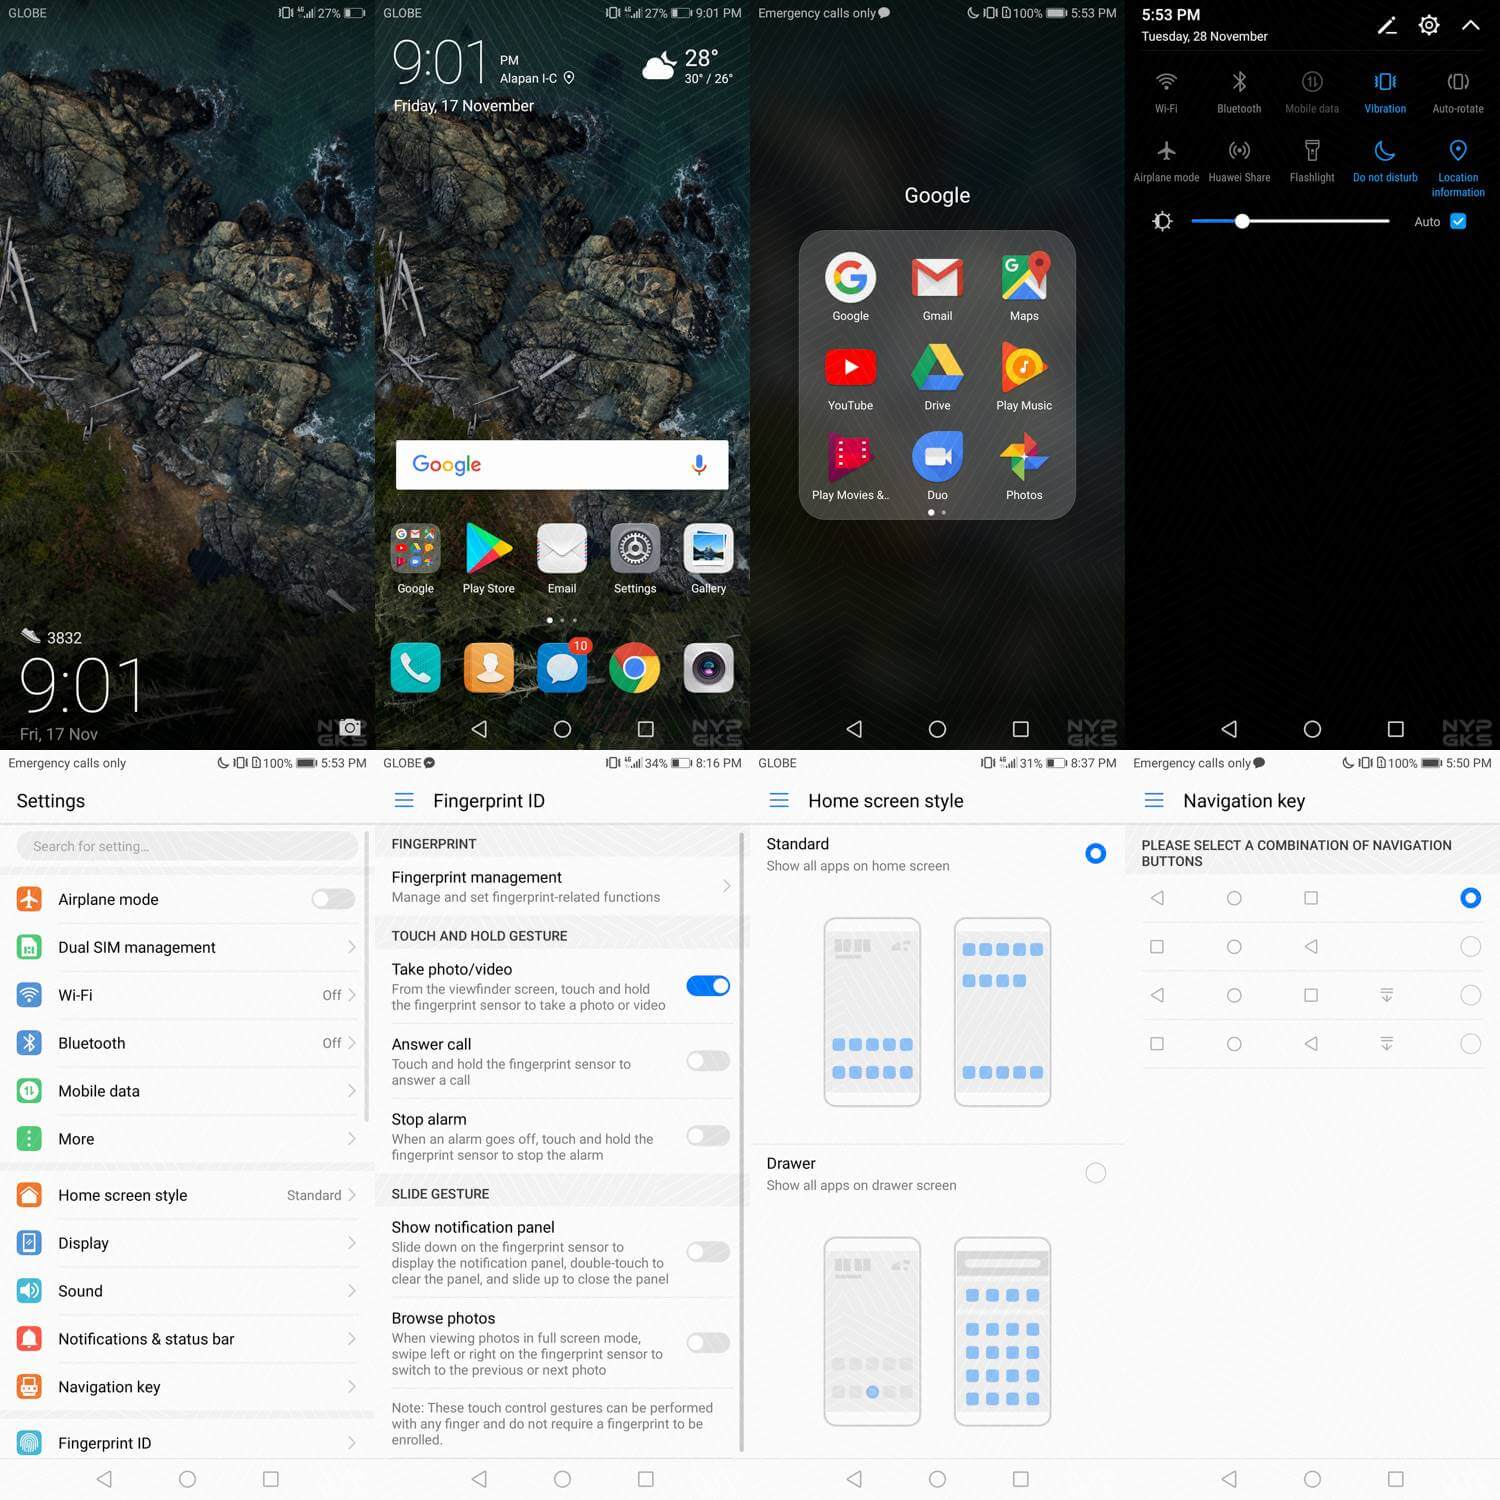The image size is (1500, 1500).
Task: Open Fingerprint ID settings entry
Action: coord(187,1443)
